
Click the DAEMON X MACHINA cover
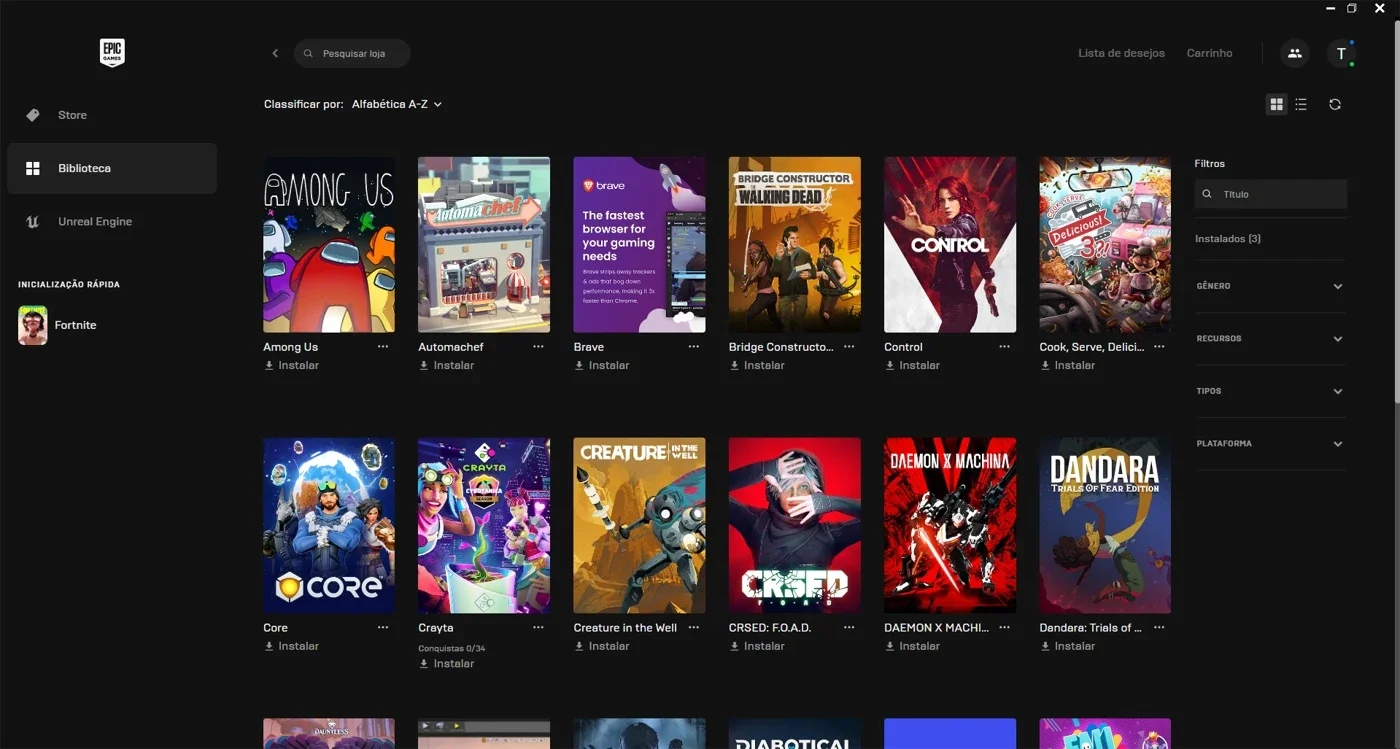950,525
